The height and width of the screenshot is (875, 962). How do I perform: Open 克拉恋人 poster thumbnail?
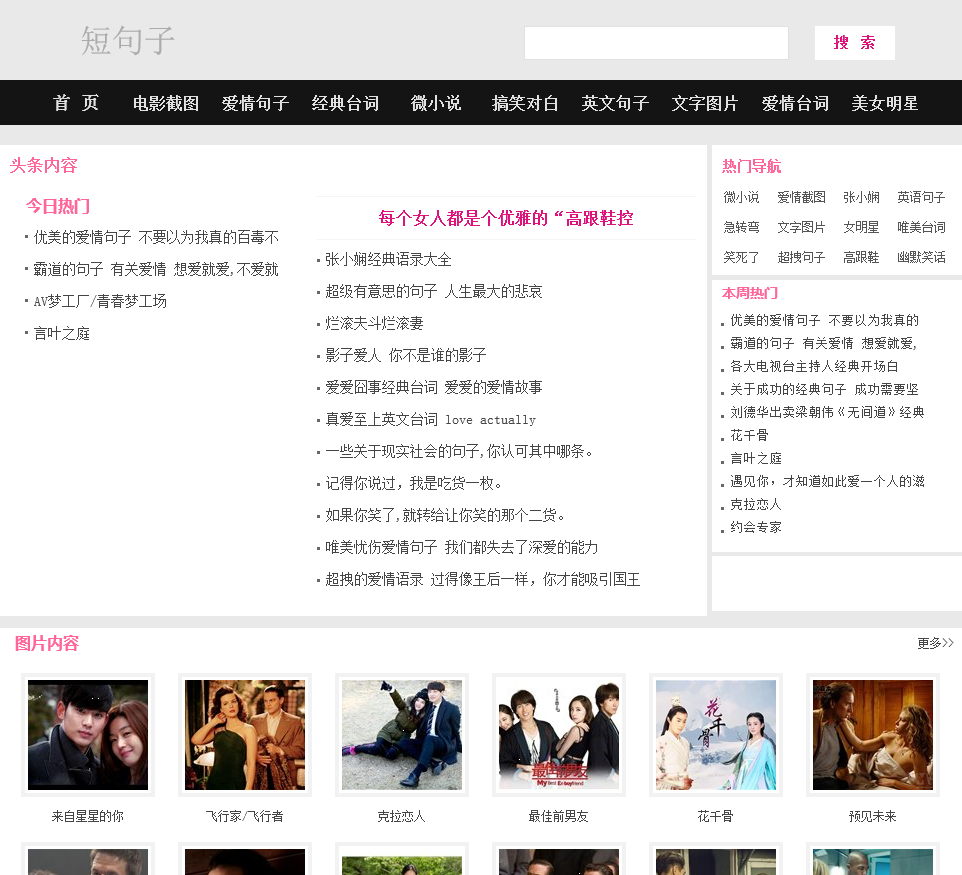coord(402,734)
